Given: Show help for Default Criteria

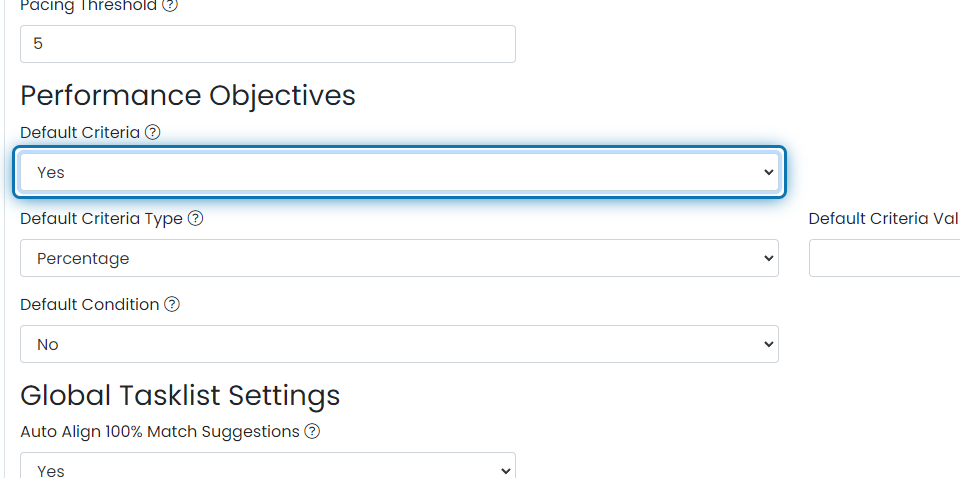Looking at the screenshot, I should pyautogui.click(x=152, y=132).
